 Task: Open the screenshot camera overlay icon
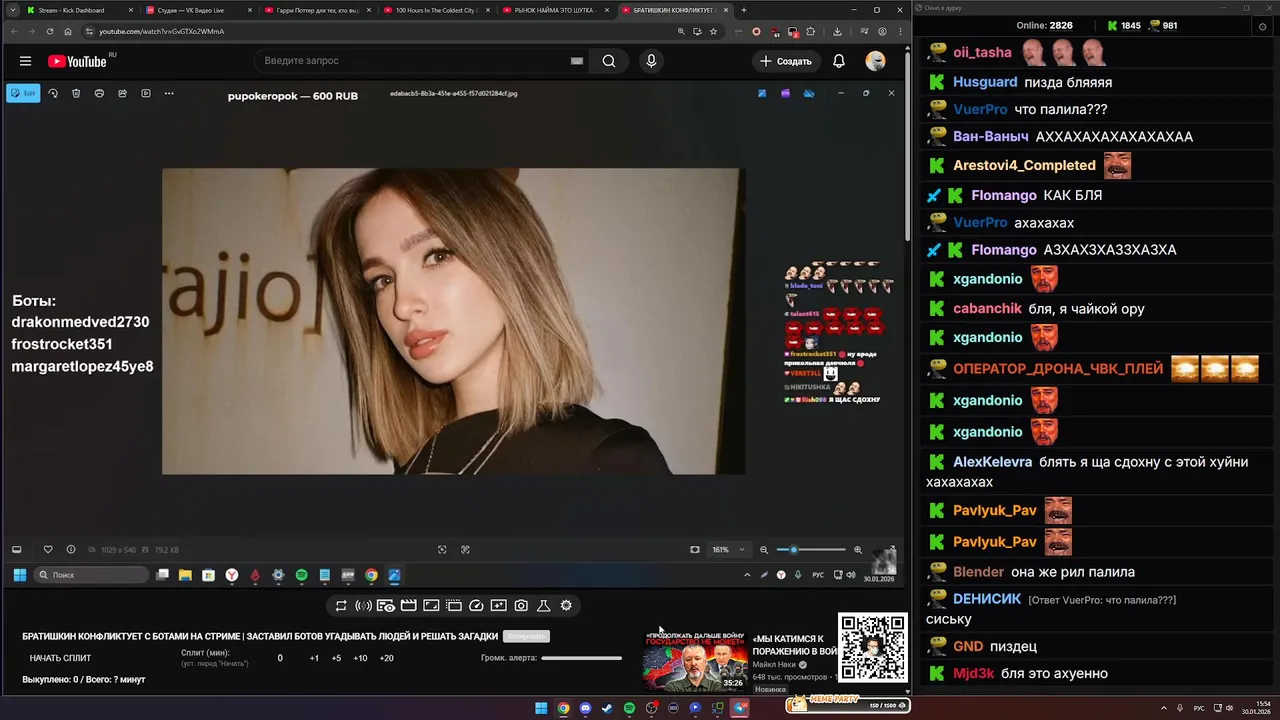tap(521, 605)
